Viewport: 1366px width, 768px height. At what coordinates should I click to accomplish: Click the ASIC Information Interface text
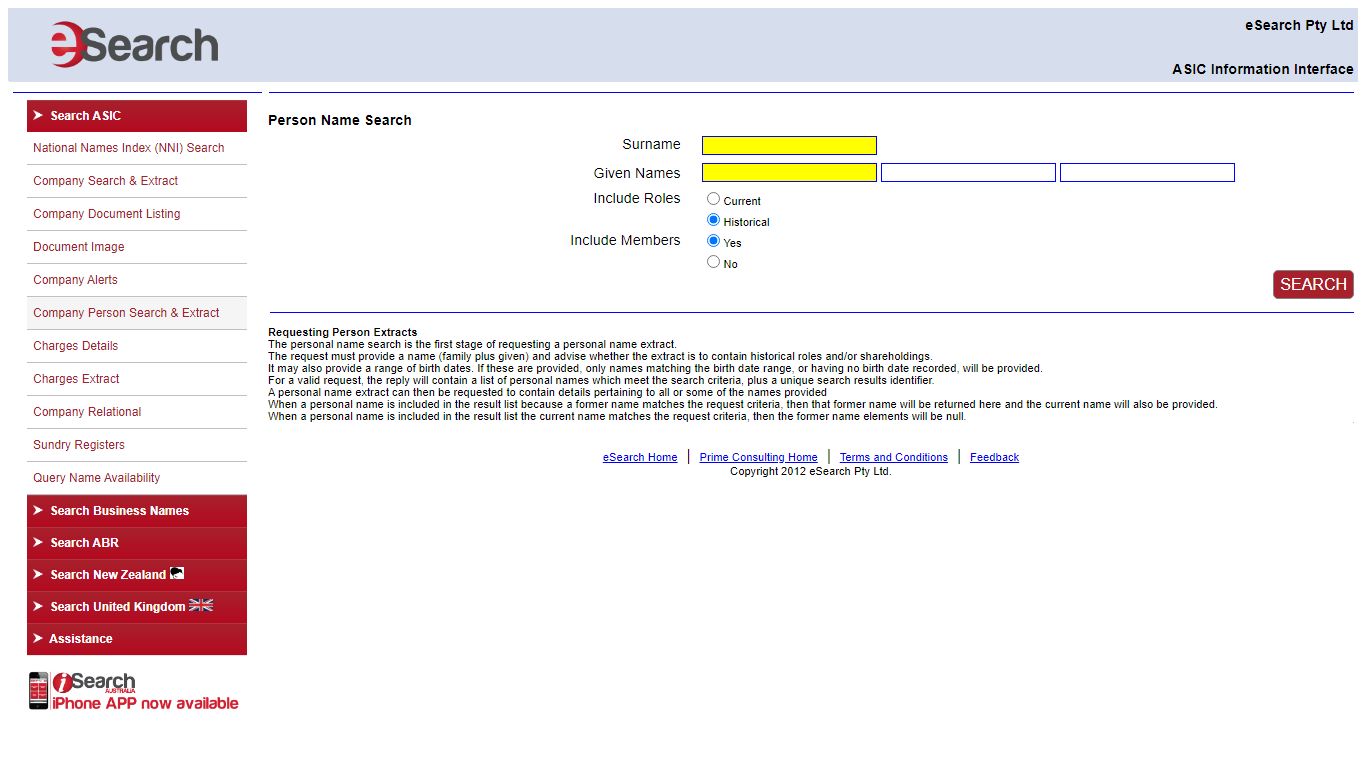pyautogui.click(x=1263, y=69)
